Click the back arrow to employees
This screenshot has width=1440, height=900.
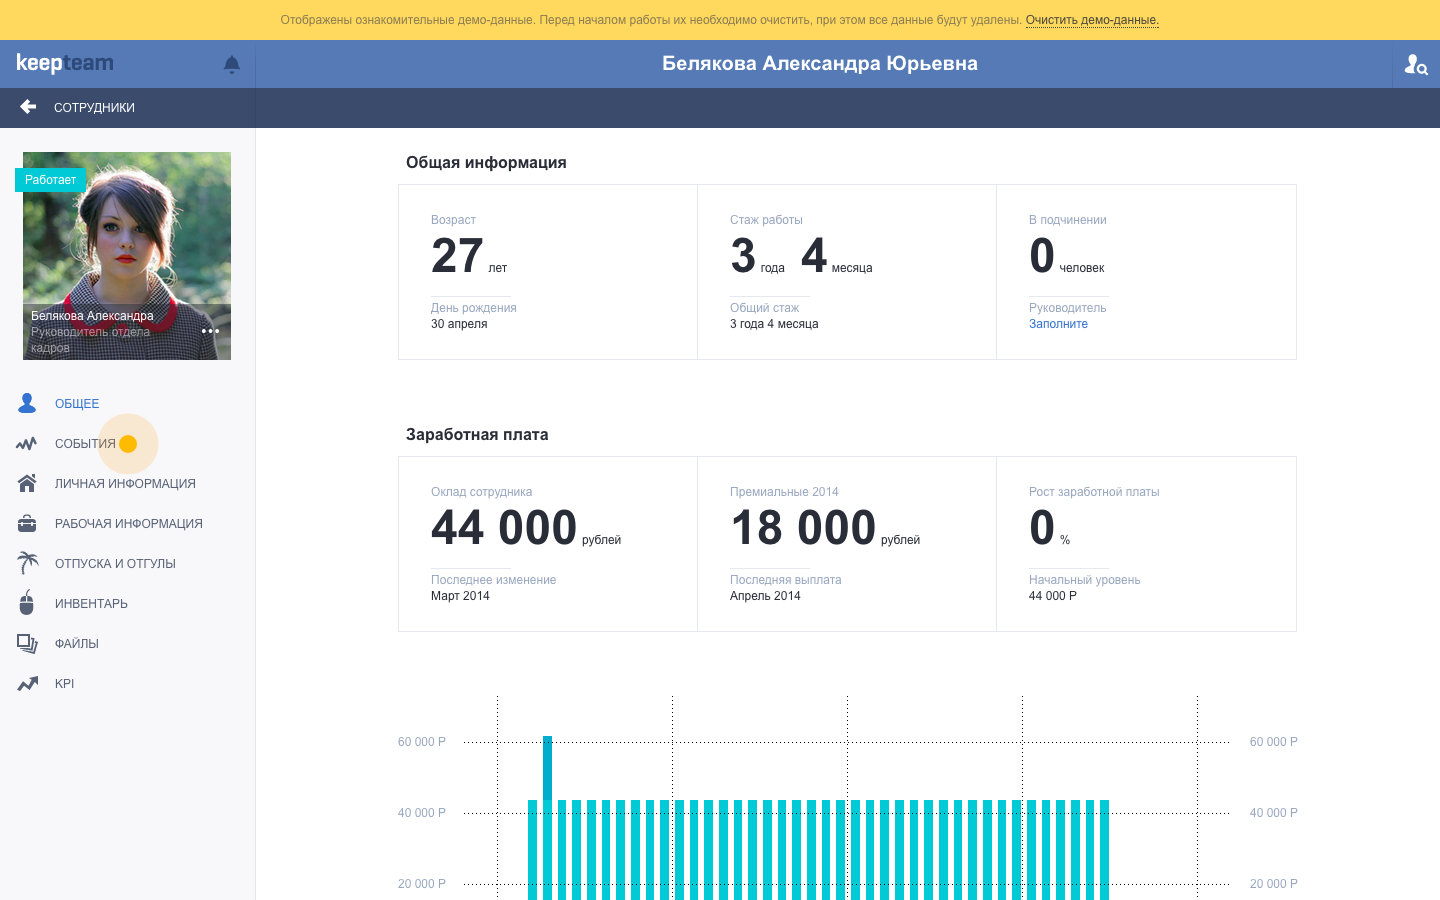pyautogui.click(x=28, y=107)
